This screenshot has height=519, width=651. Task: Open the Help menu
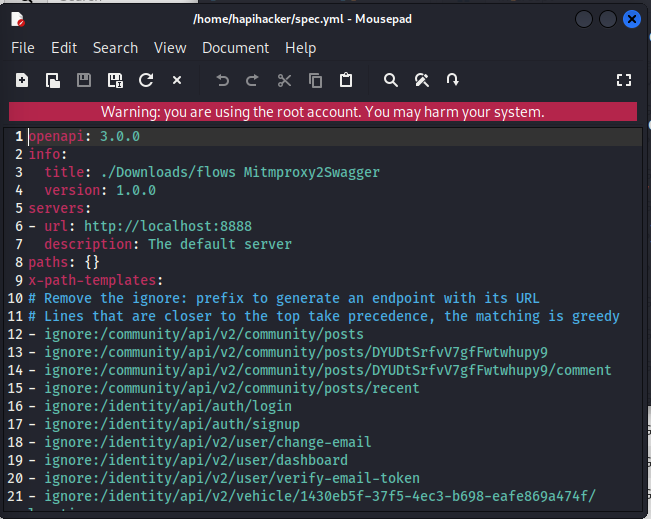point(300,48)
